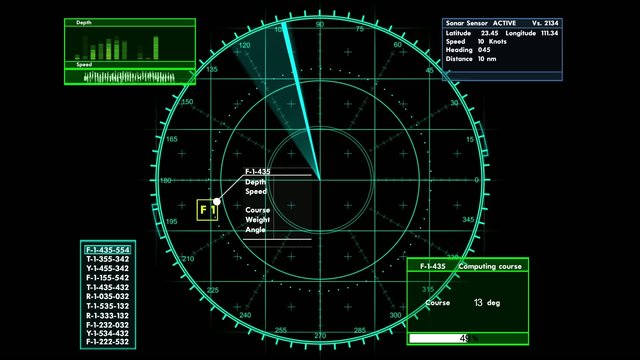Select contact F-1-232-032 in the list
Screen dimensions: 640x360
click(108, 325)
